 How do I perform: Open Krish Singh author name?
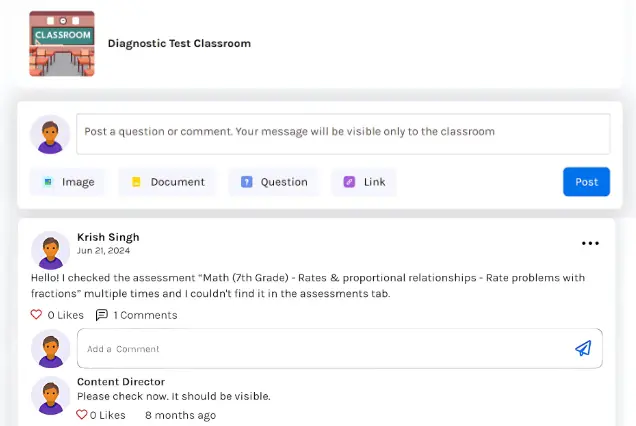[108, 237]
